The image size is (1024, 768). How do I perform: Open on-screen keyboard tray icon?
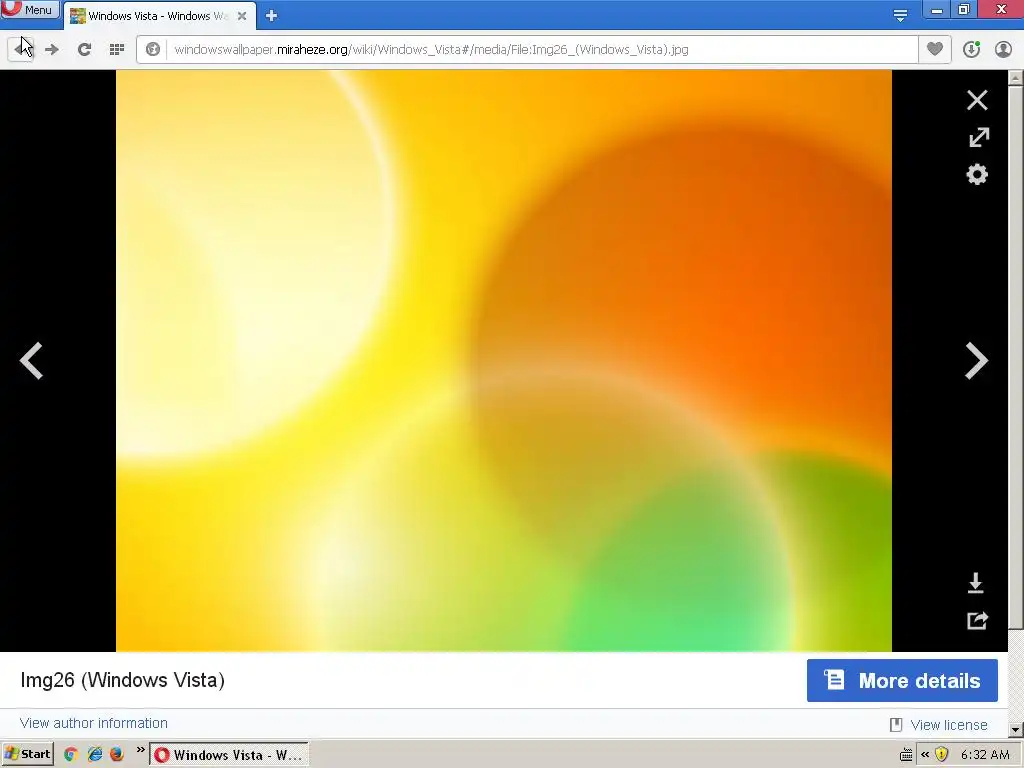pyautogui.click(x=906, y=755)
